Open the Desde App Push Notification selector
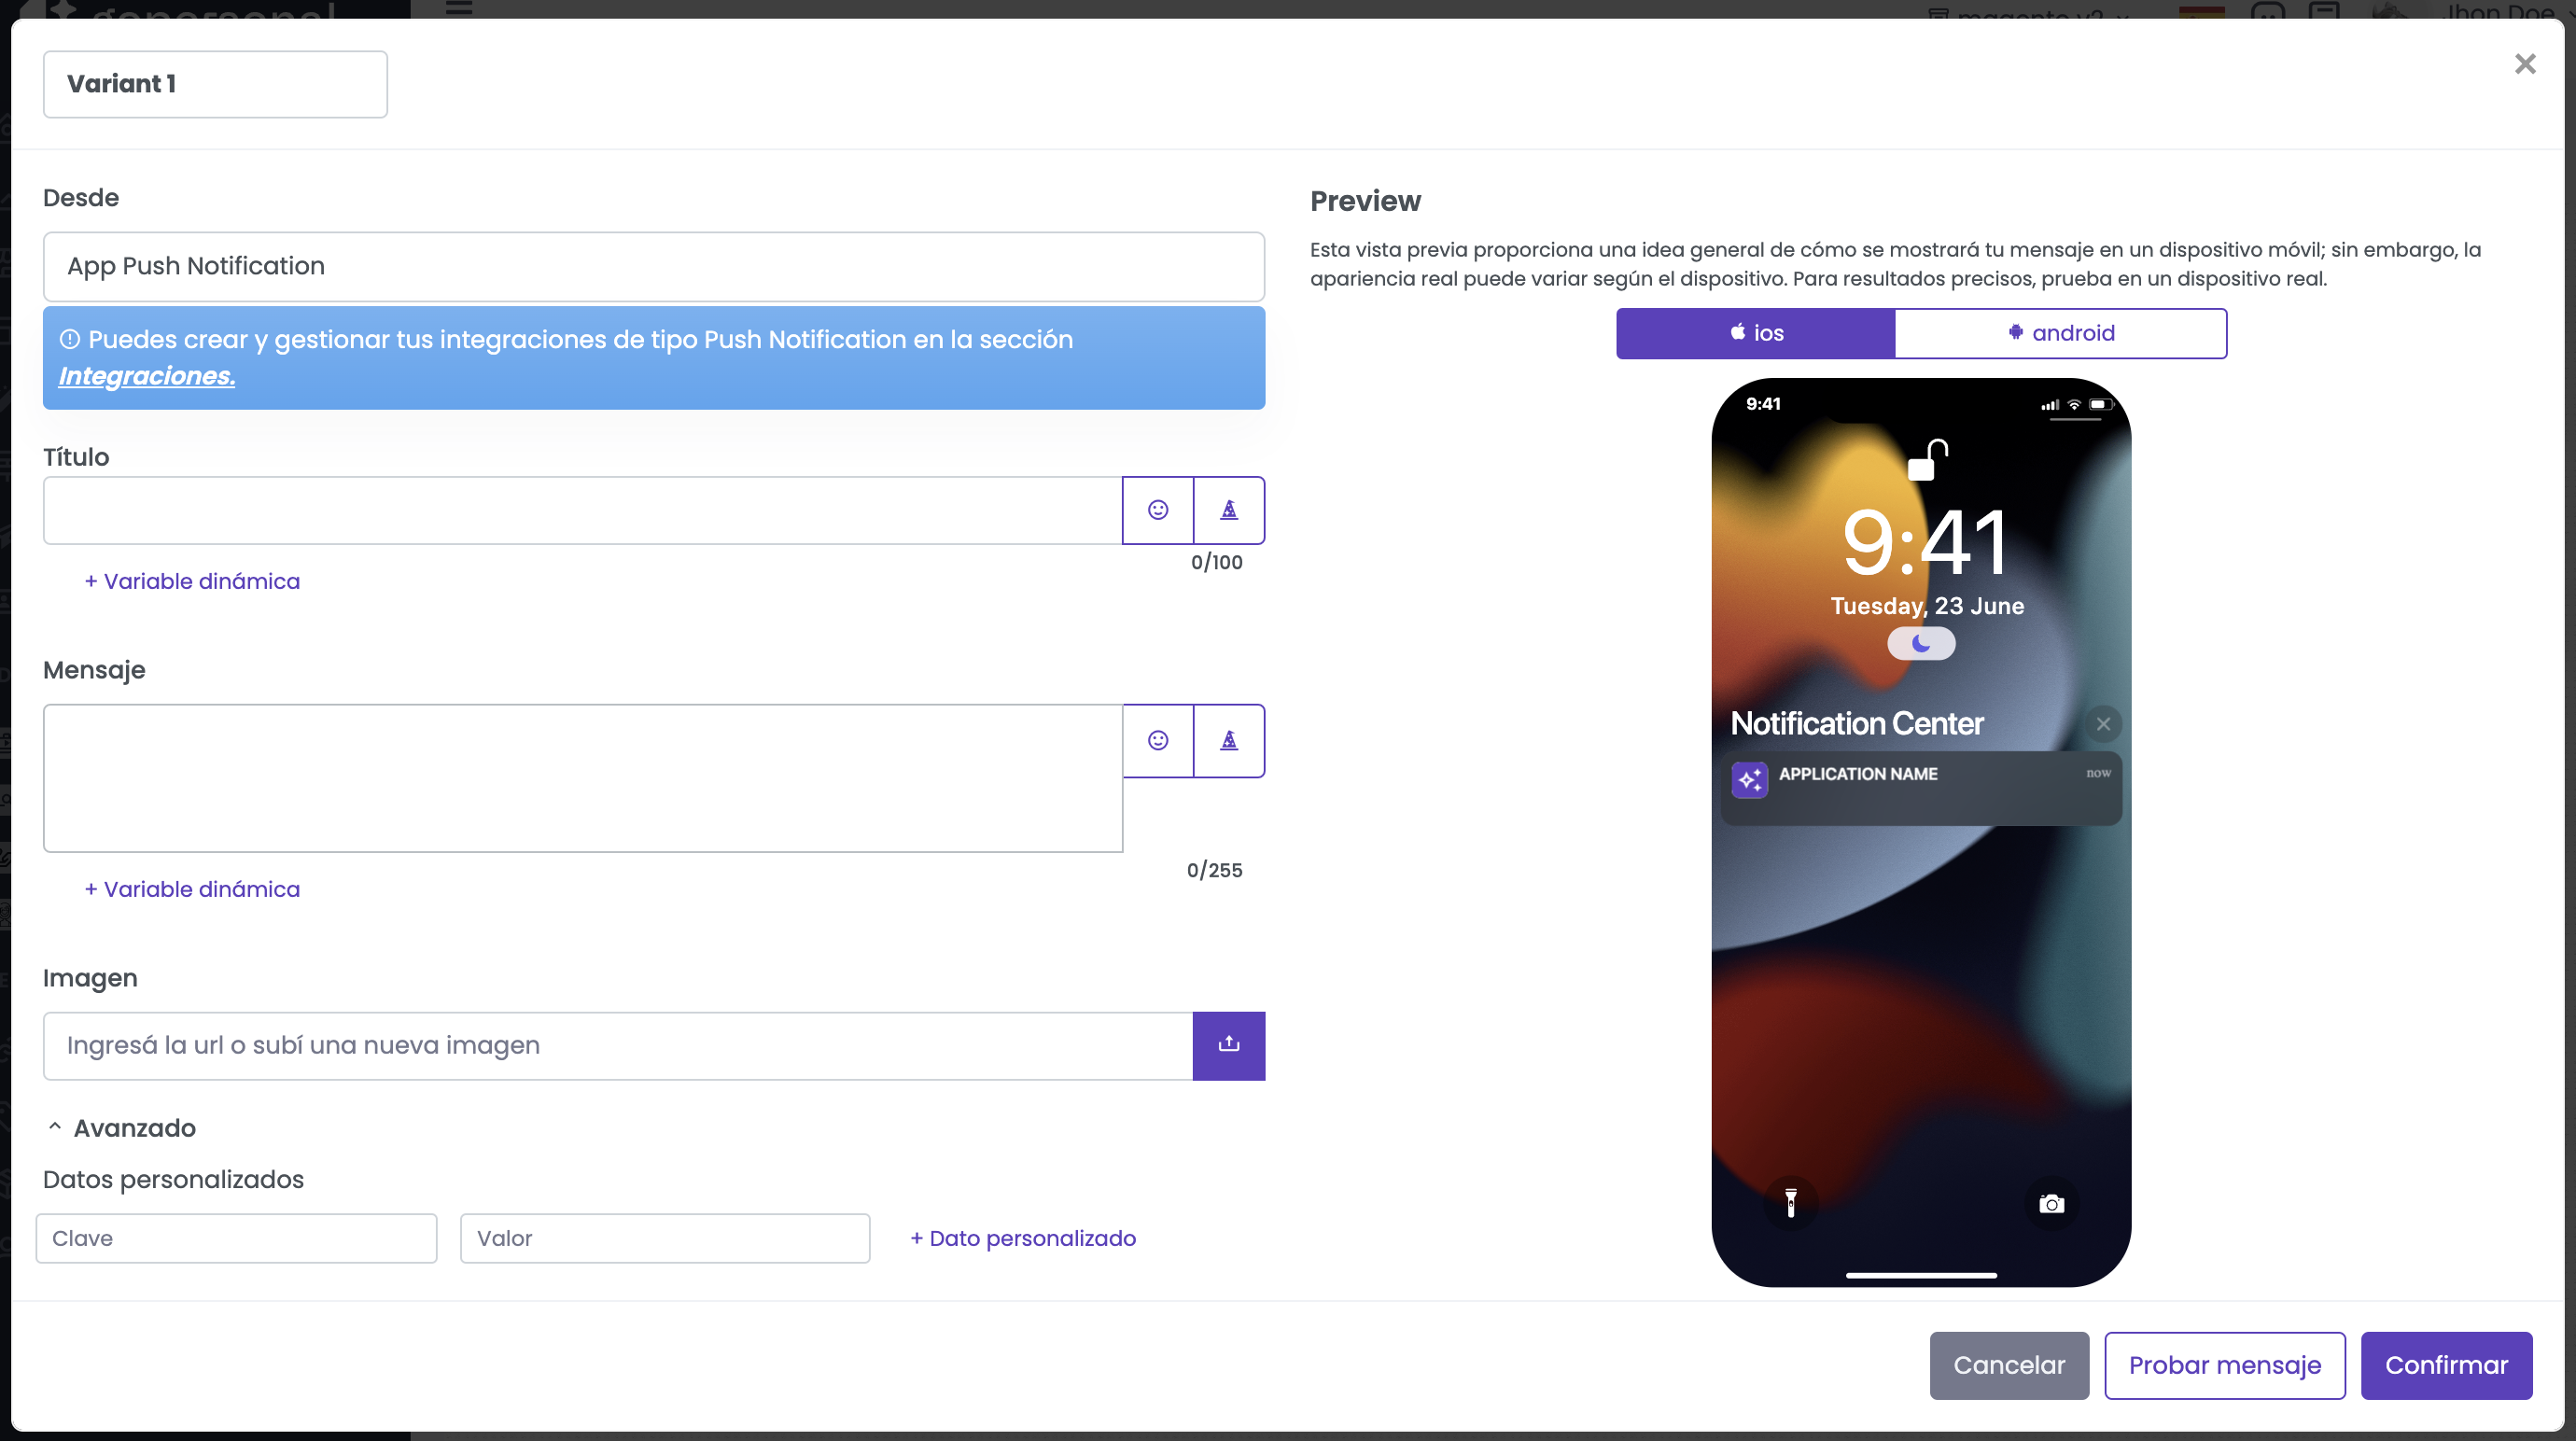The width and height of the screenshot is (2576, 1441). (x=653, y=266)
